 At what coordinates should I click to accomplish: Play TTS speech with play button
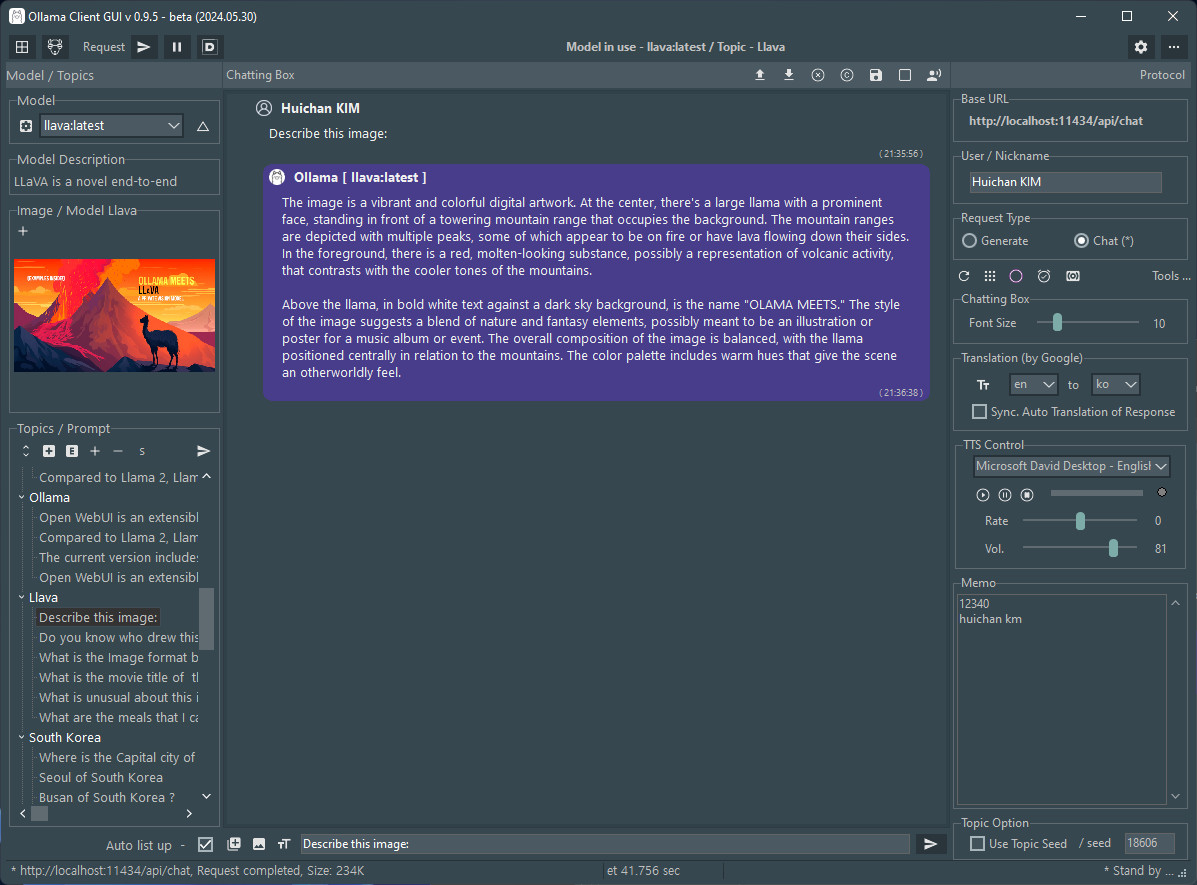pyautogui.click(x=982, y=495)
